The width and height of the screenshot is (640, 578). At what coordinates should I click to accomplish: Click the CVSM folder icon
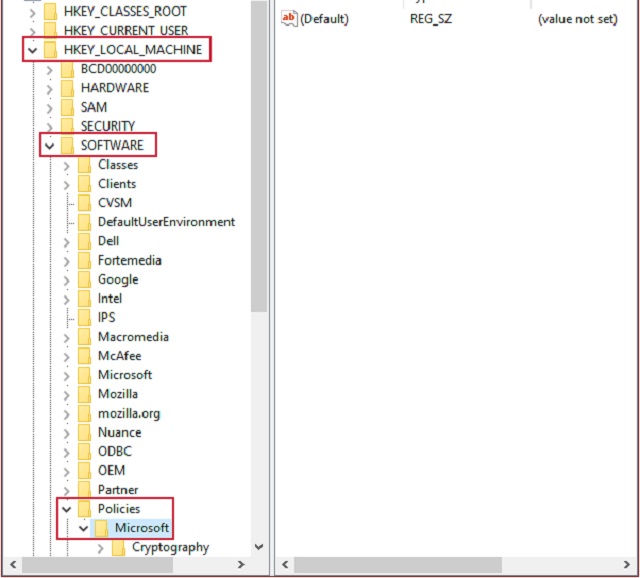[84, 203]
